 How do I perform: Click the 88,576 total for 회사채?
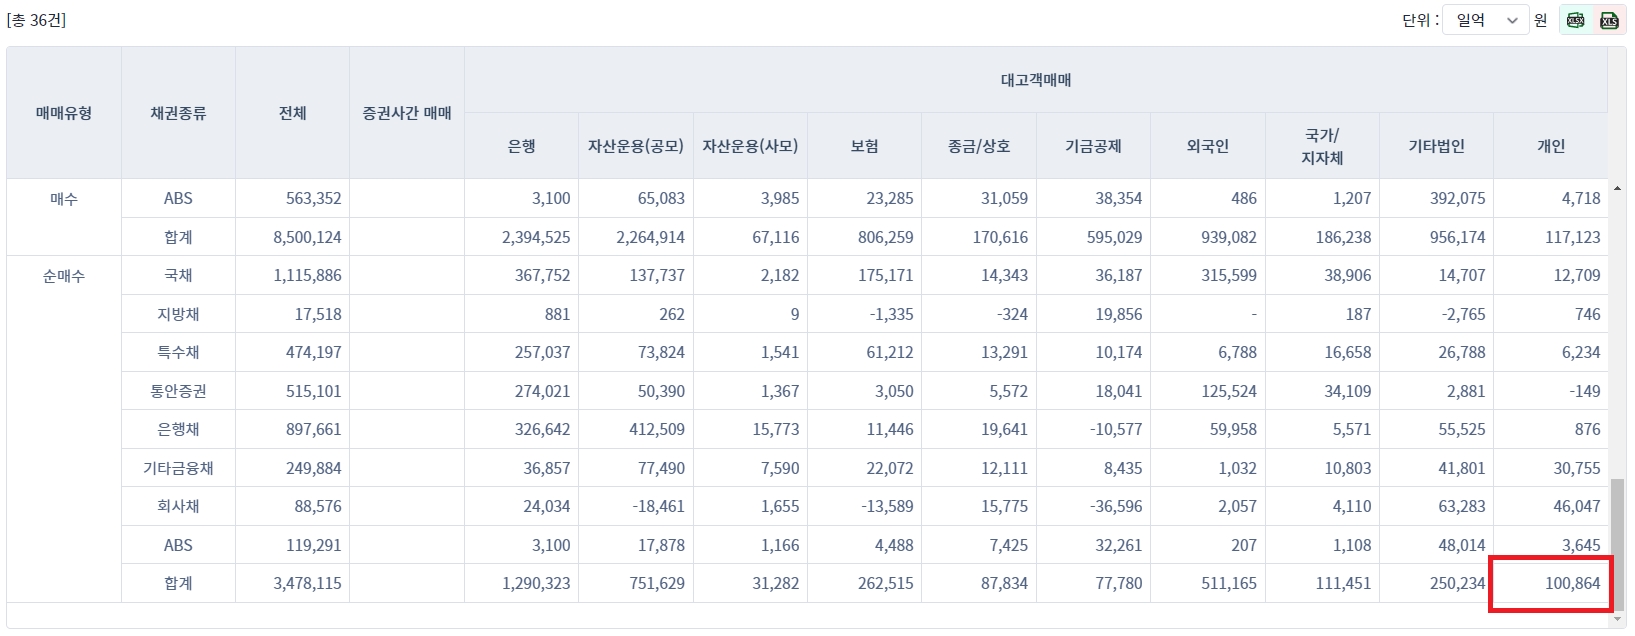tap(318, 506)
